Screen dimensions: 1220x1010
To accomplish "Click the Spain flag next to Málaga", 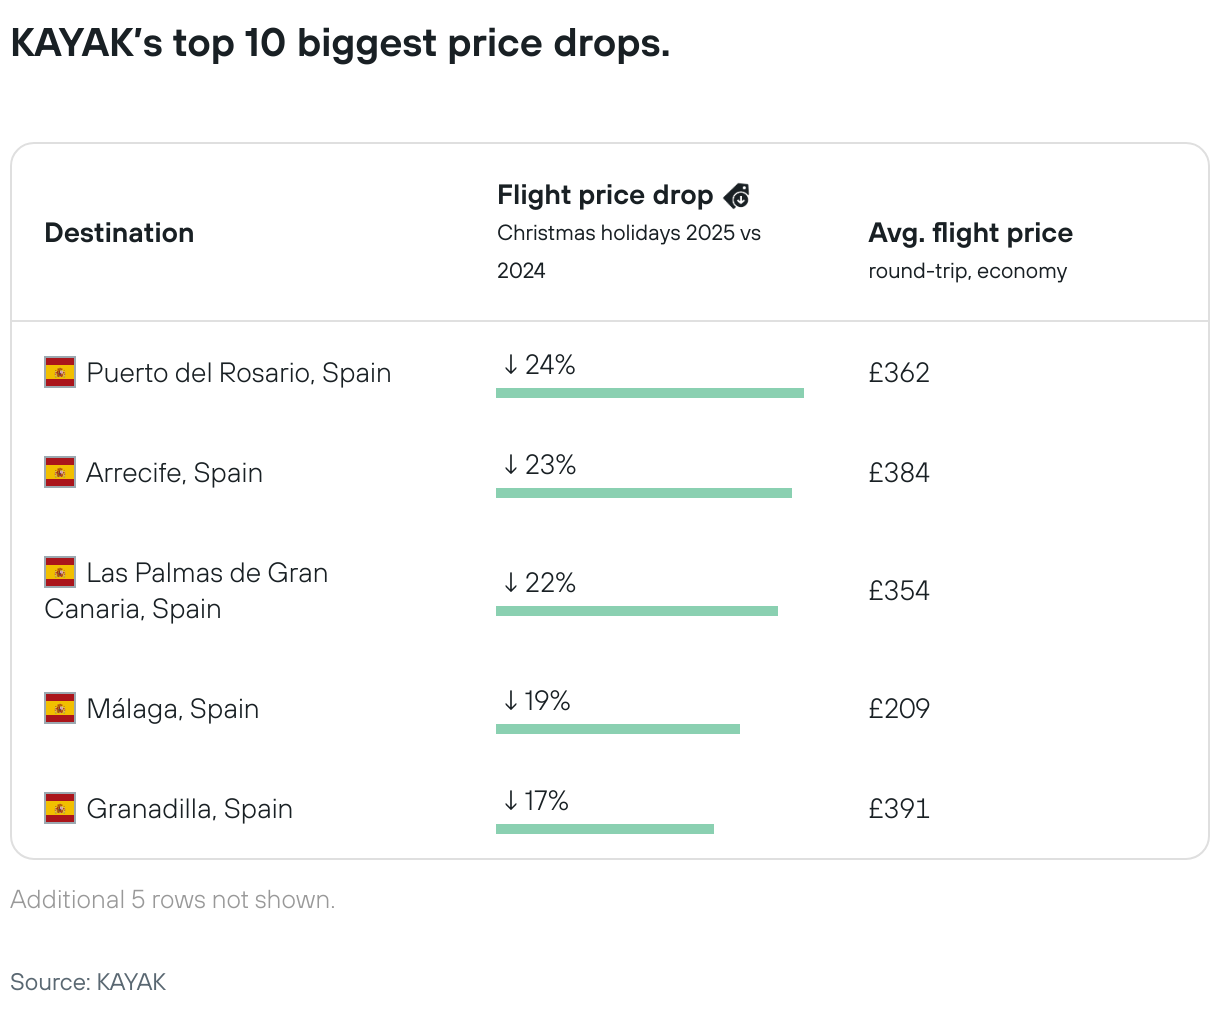I will 60,709.
